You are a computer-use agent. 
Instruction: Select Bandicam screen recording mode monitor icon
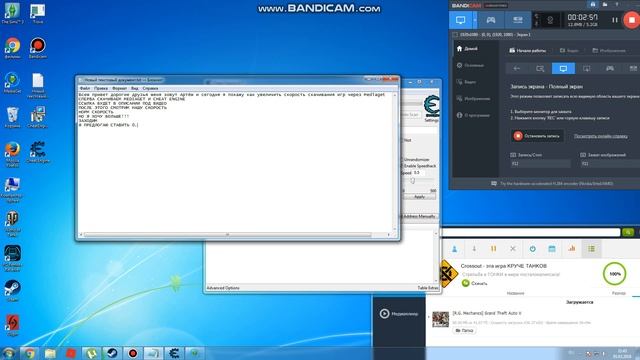pos(460,20)
